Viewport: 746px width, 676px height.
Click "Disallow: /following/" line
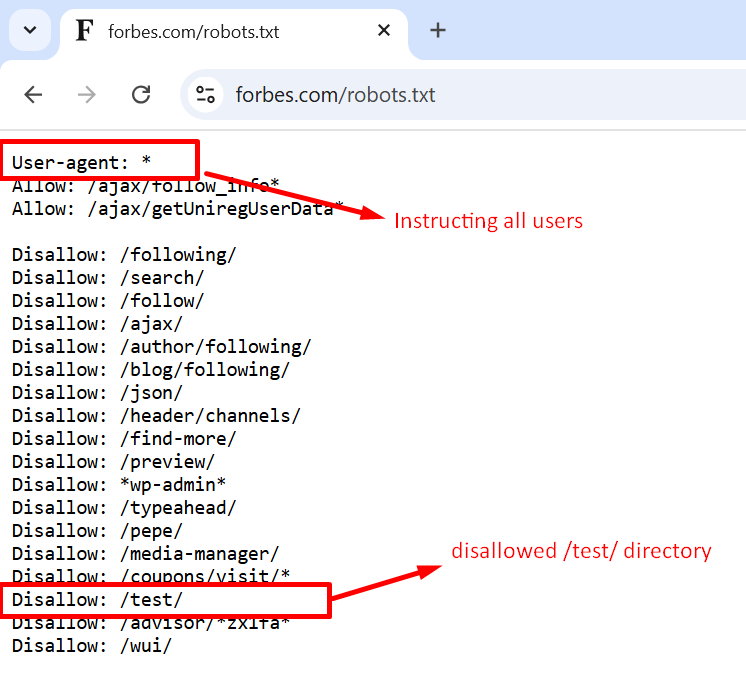tap(124, 255)
